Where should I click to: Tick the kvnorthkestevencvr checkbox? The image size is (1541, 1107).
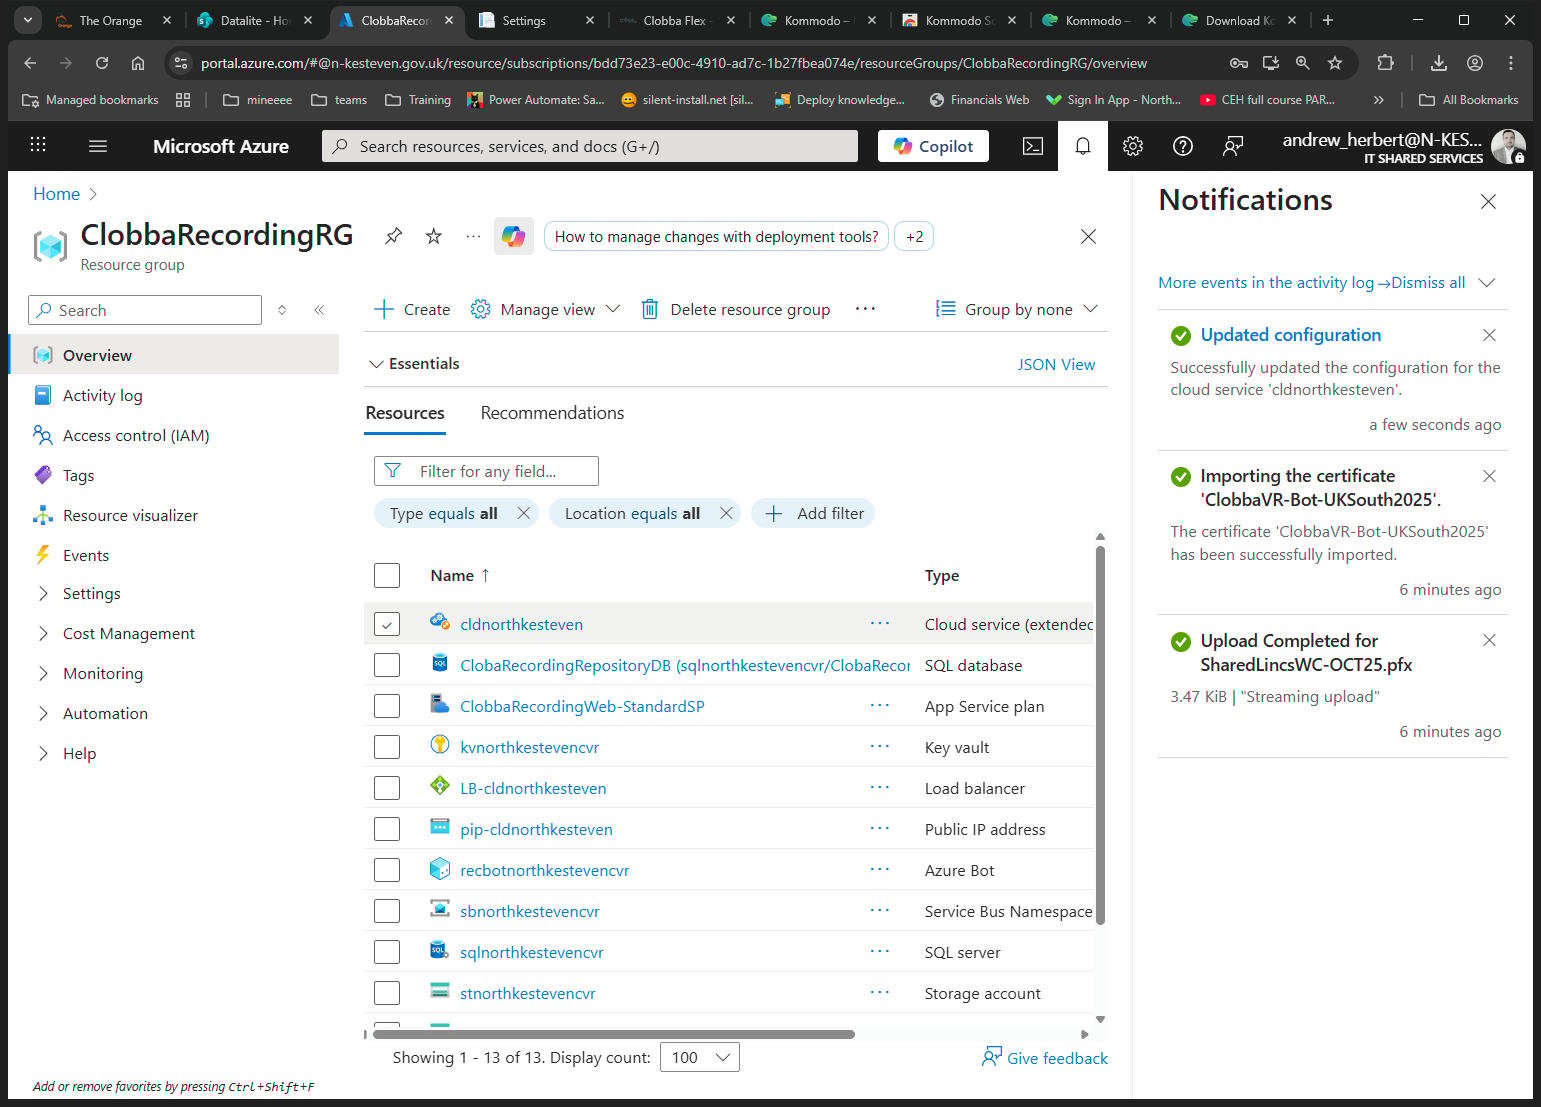[x=387, y=747]
